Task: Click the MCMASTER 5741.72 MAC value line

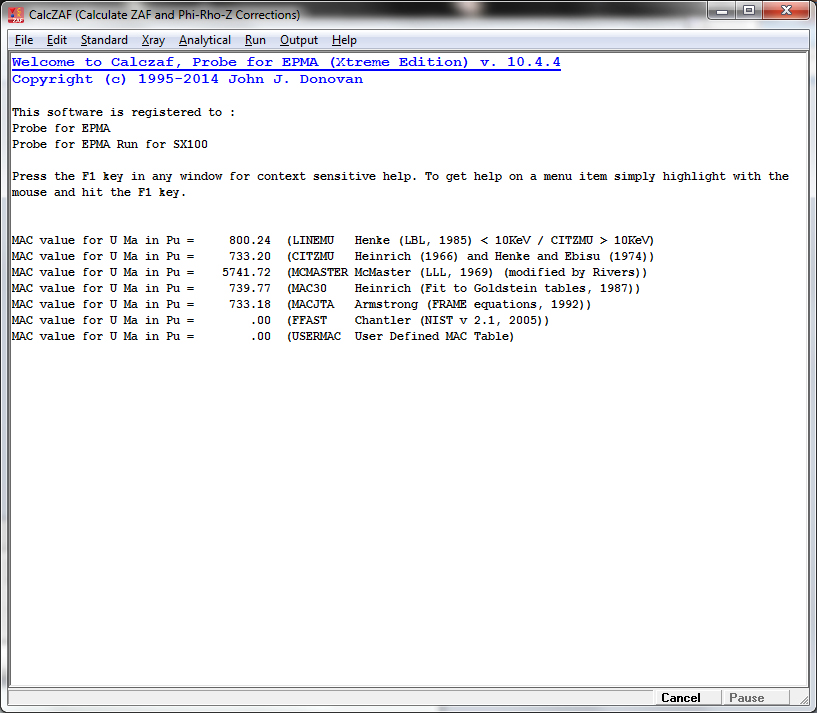Action: tap(330, 272)
